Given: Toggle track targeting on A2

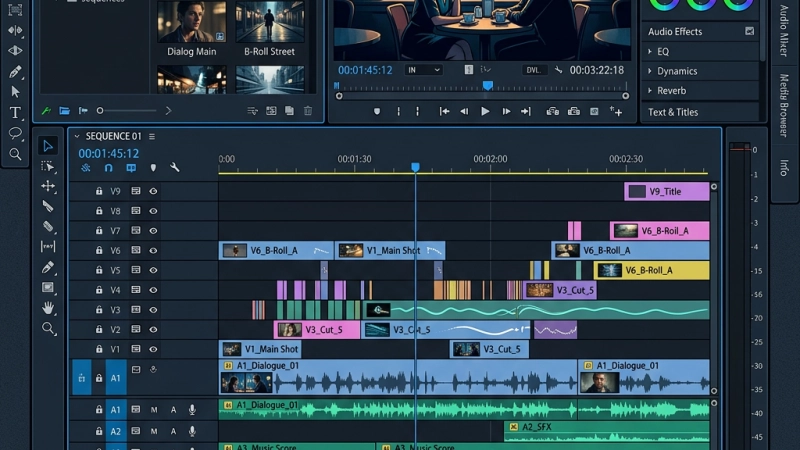Looking at the screenshot, I should click(x=116, y=432).
